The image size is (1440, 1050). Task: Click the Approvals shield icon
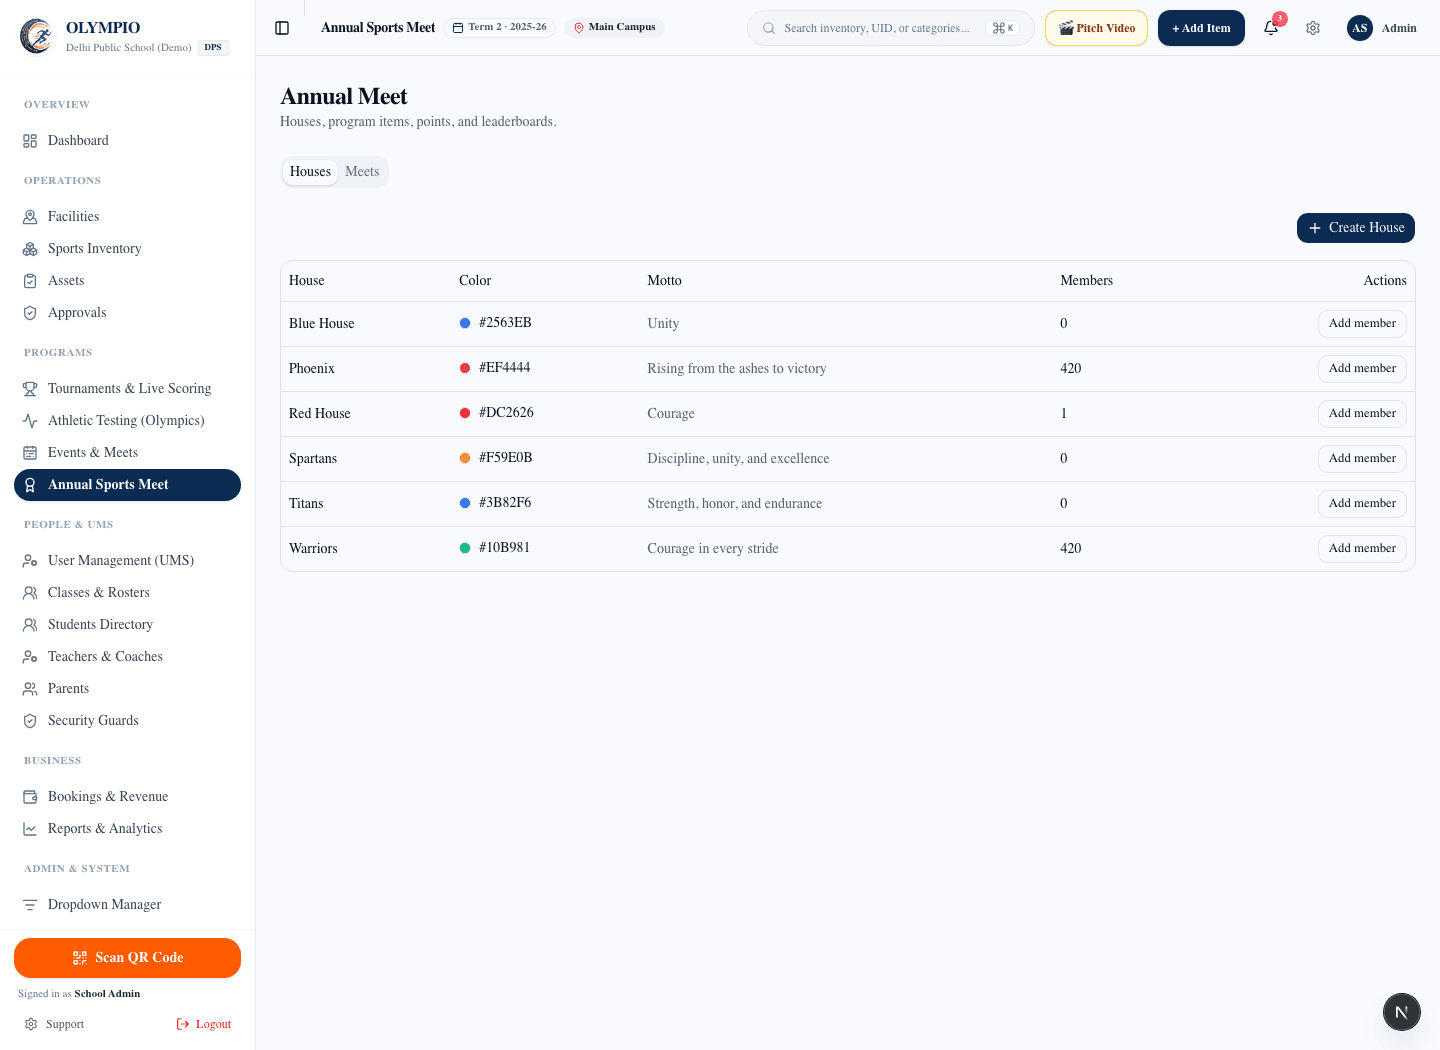point(30,313)
